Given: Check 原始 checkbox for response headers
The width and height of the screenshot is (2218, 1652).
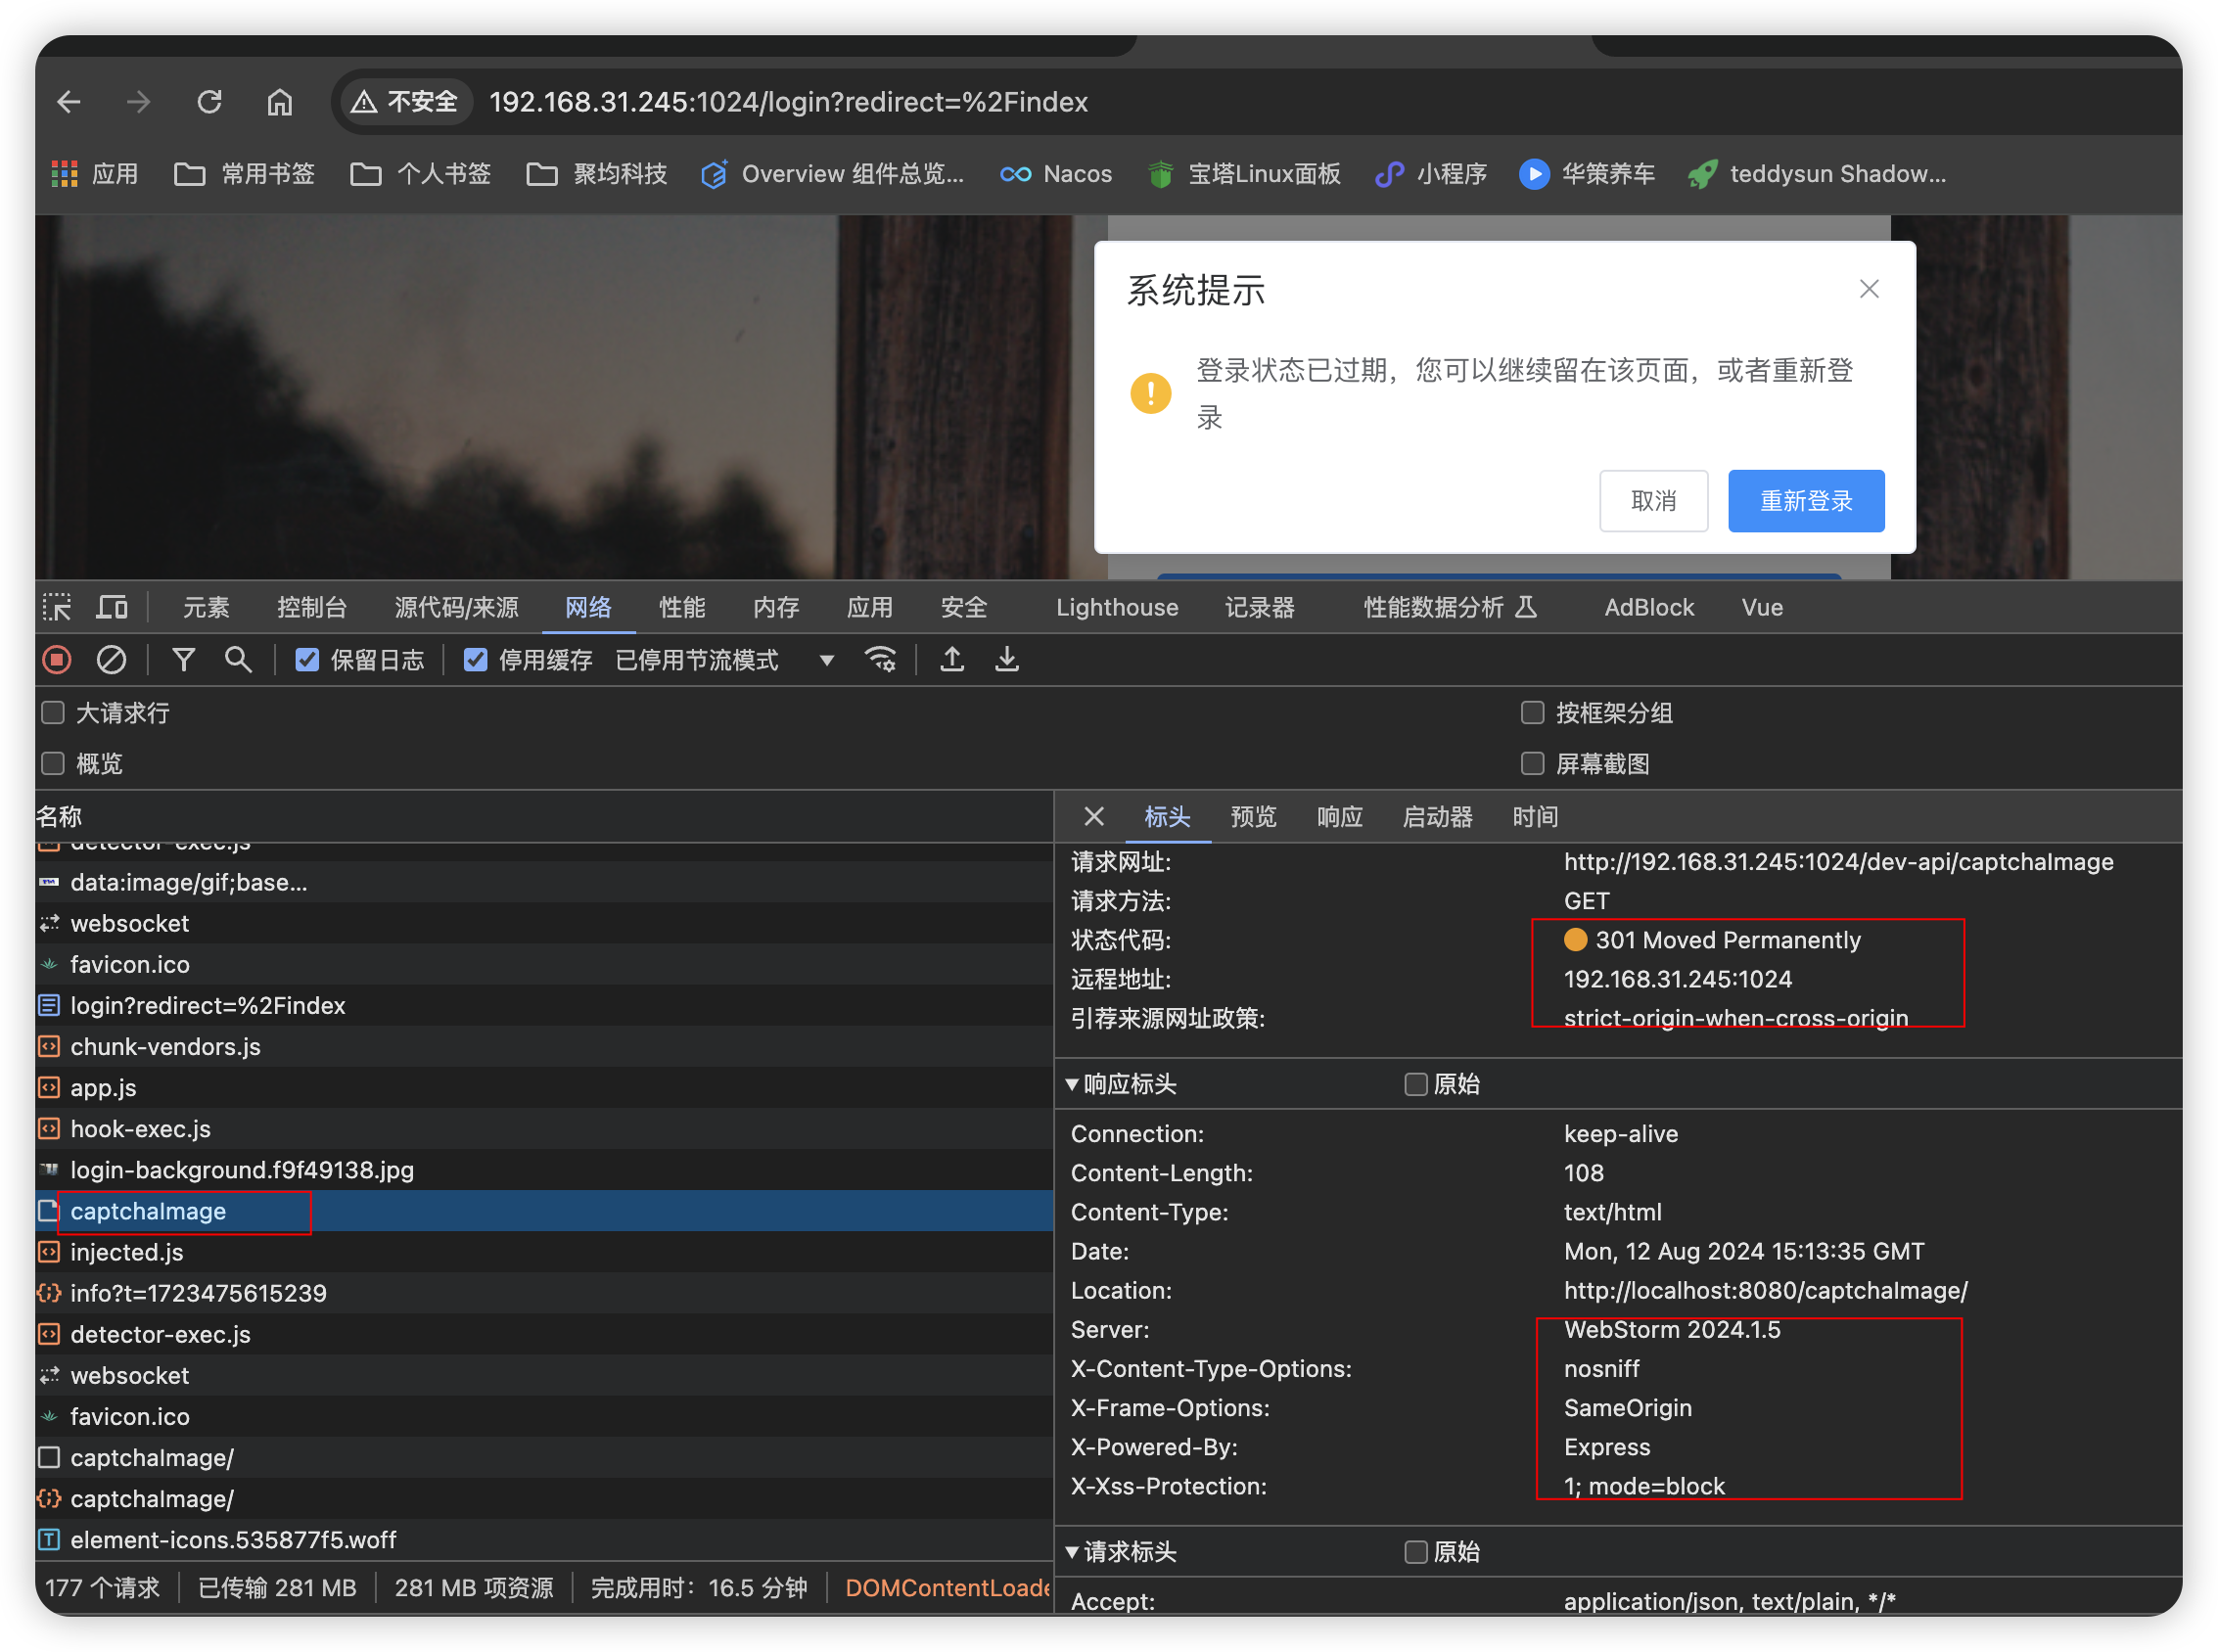Looking at the screenshot, I should click(x=1415, y=1084).
